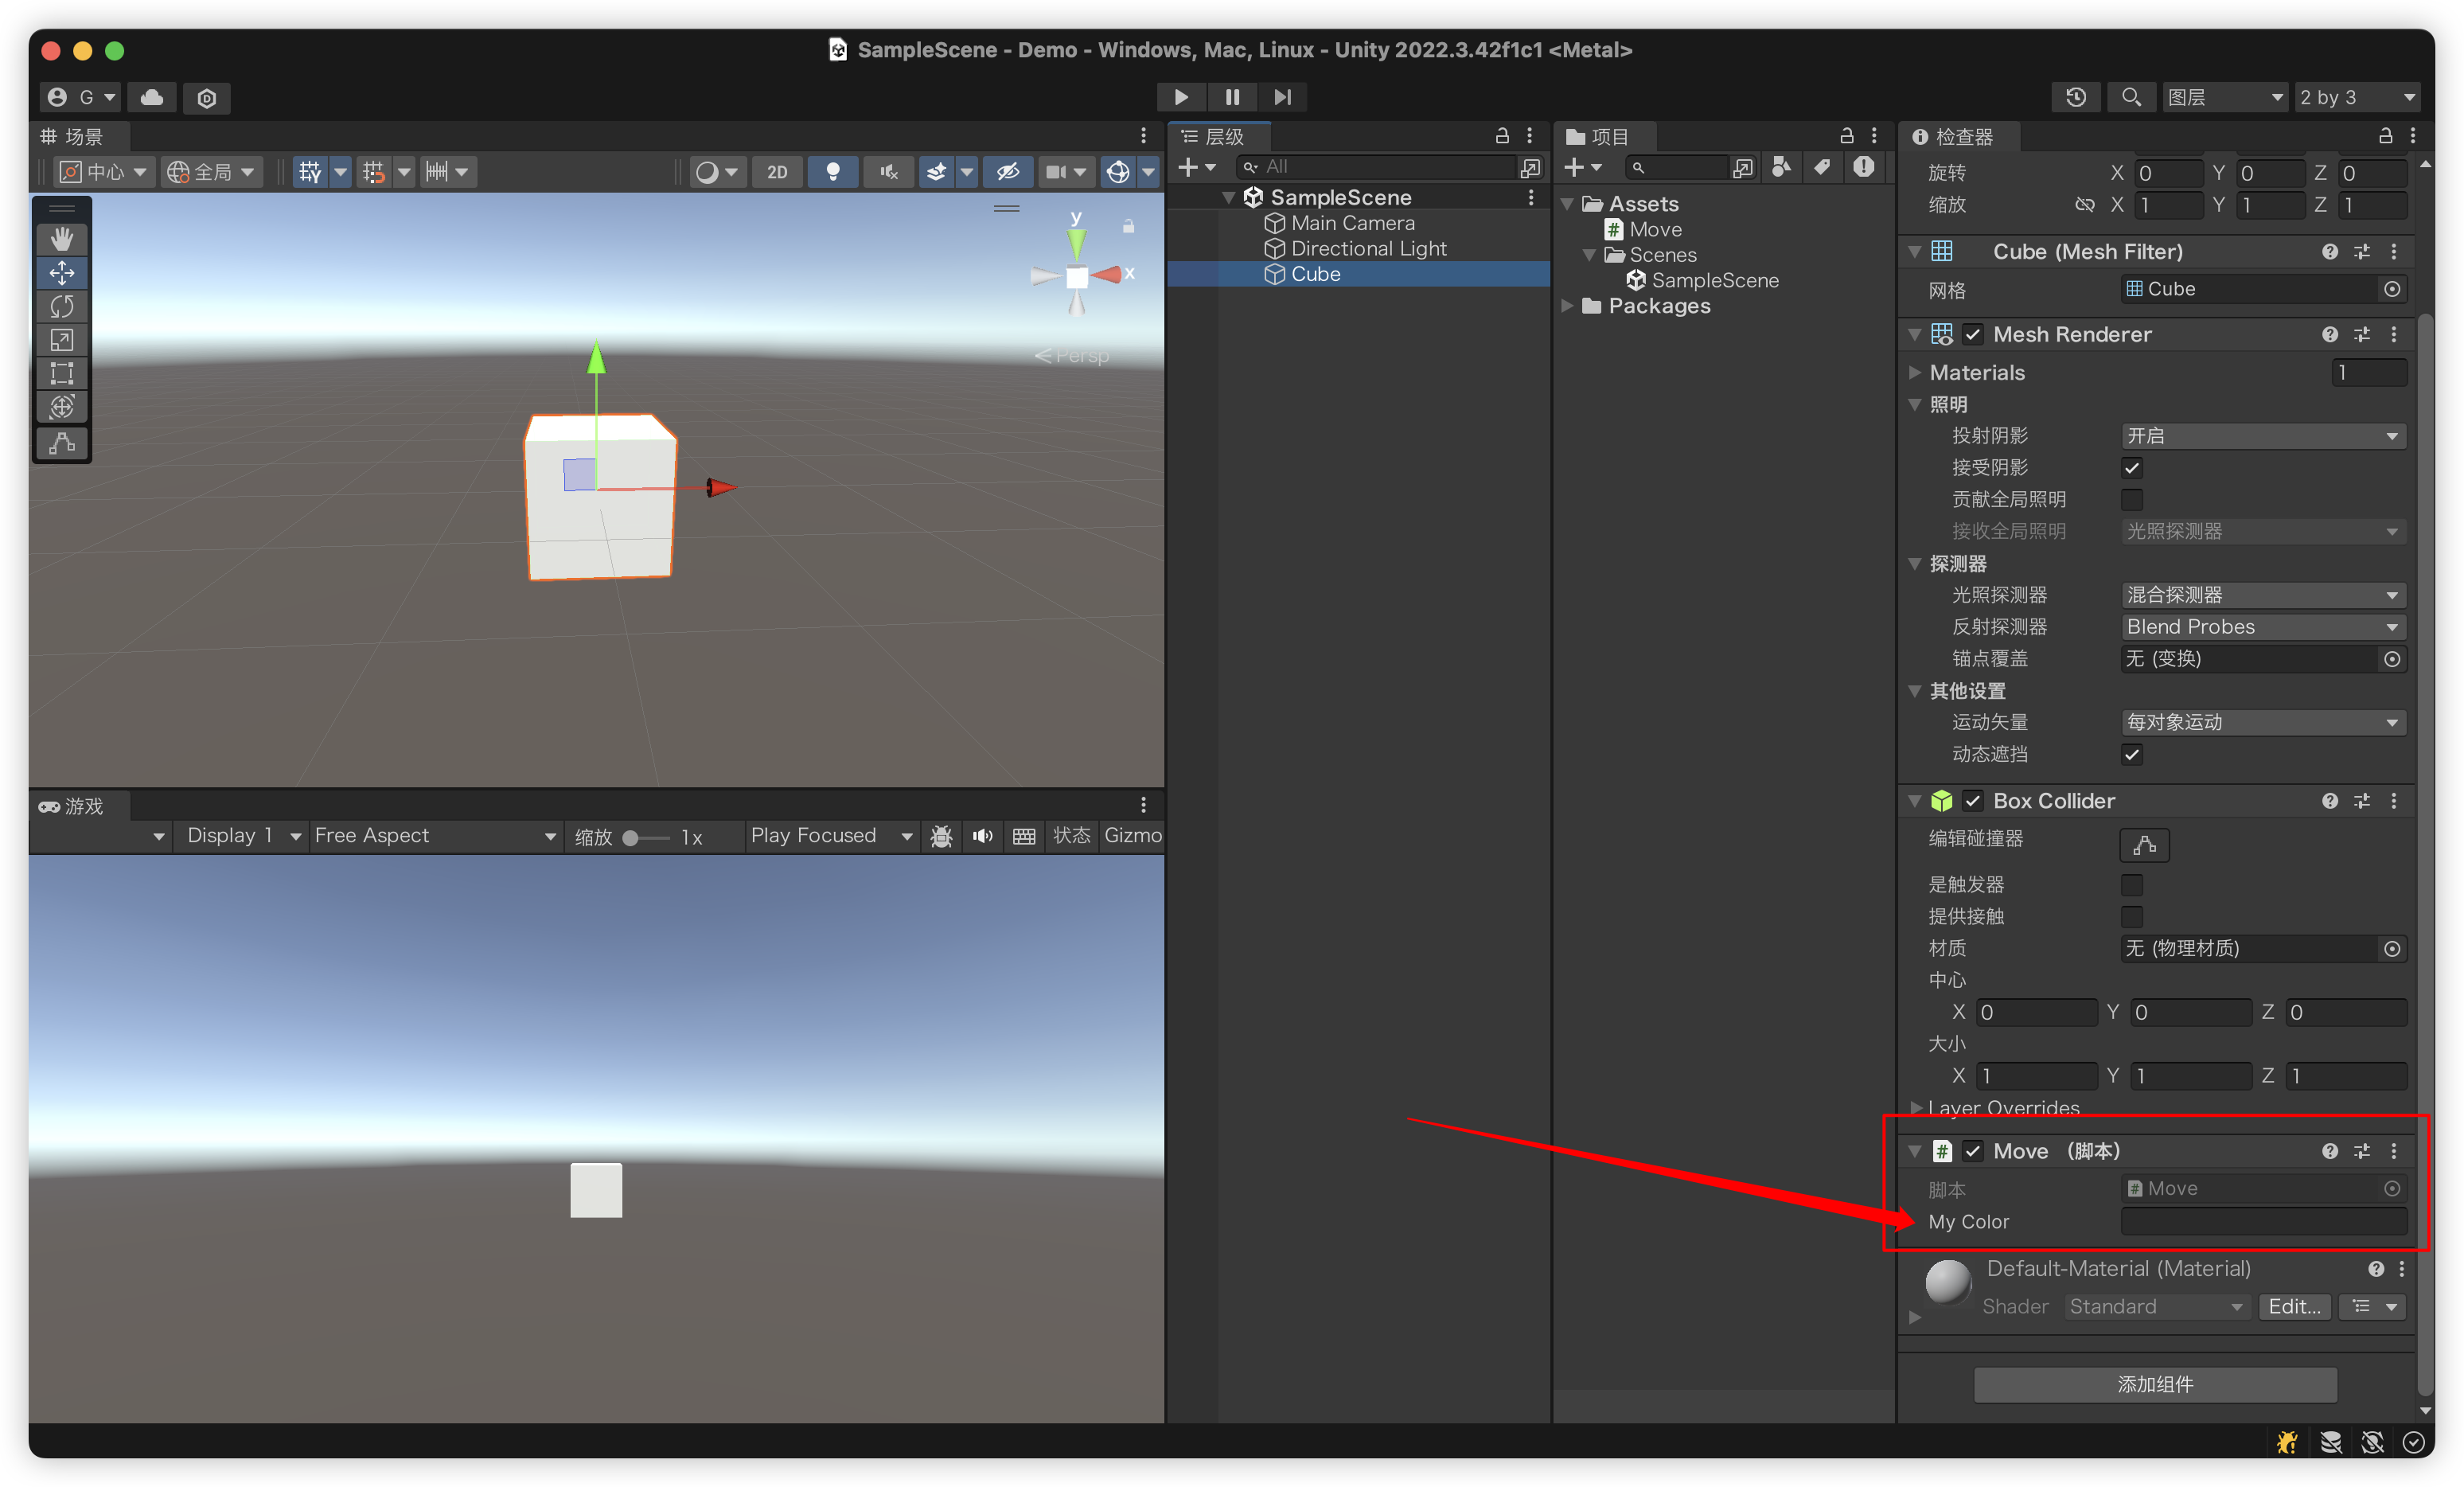This screenshot has width=2464, height=1487.
Task: Click the Add Component button
Action: (2154, 1384)
